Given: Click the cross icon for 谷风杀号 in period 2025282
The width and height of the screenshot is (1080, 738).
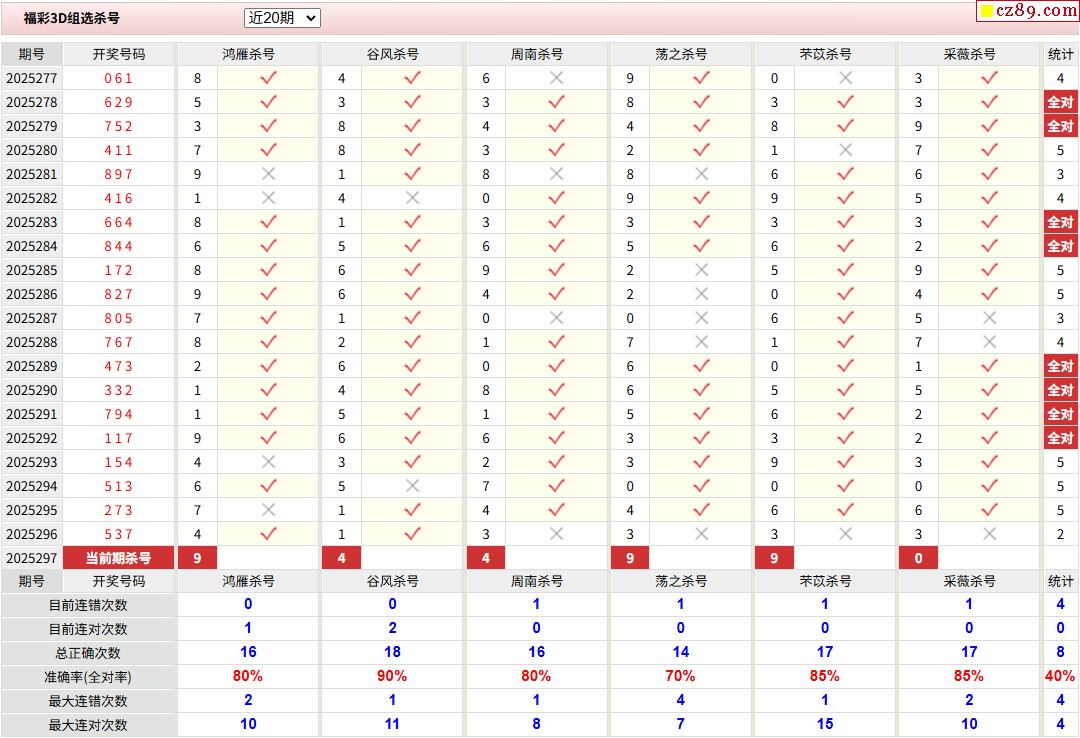Looking at the screenshot, I should [412, 198].
